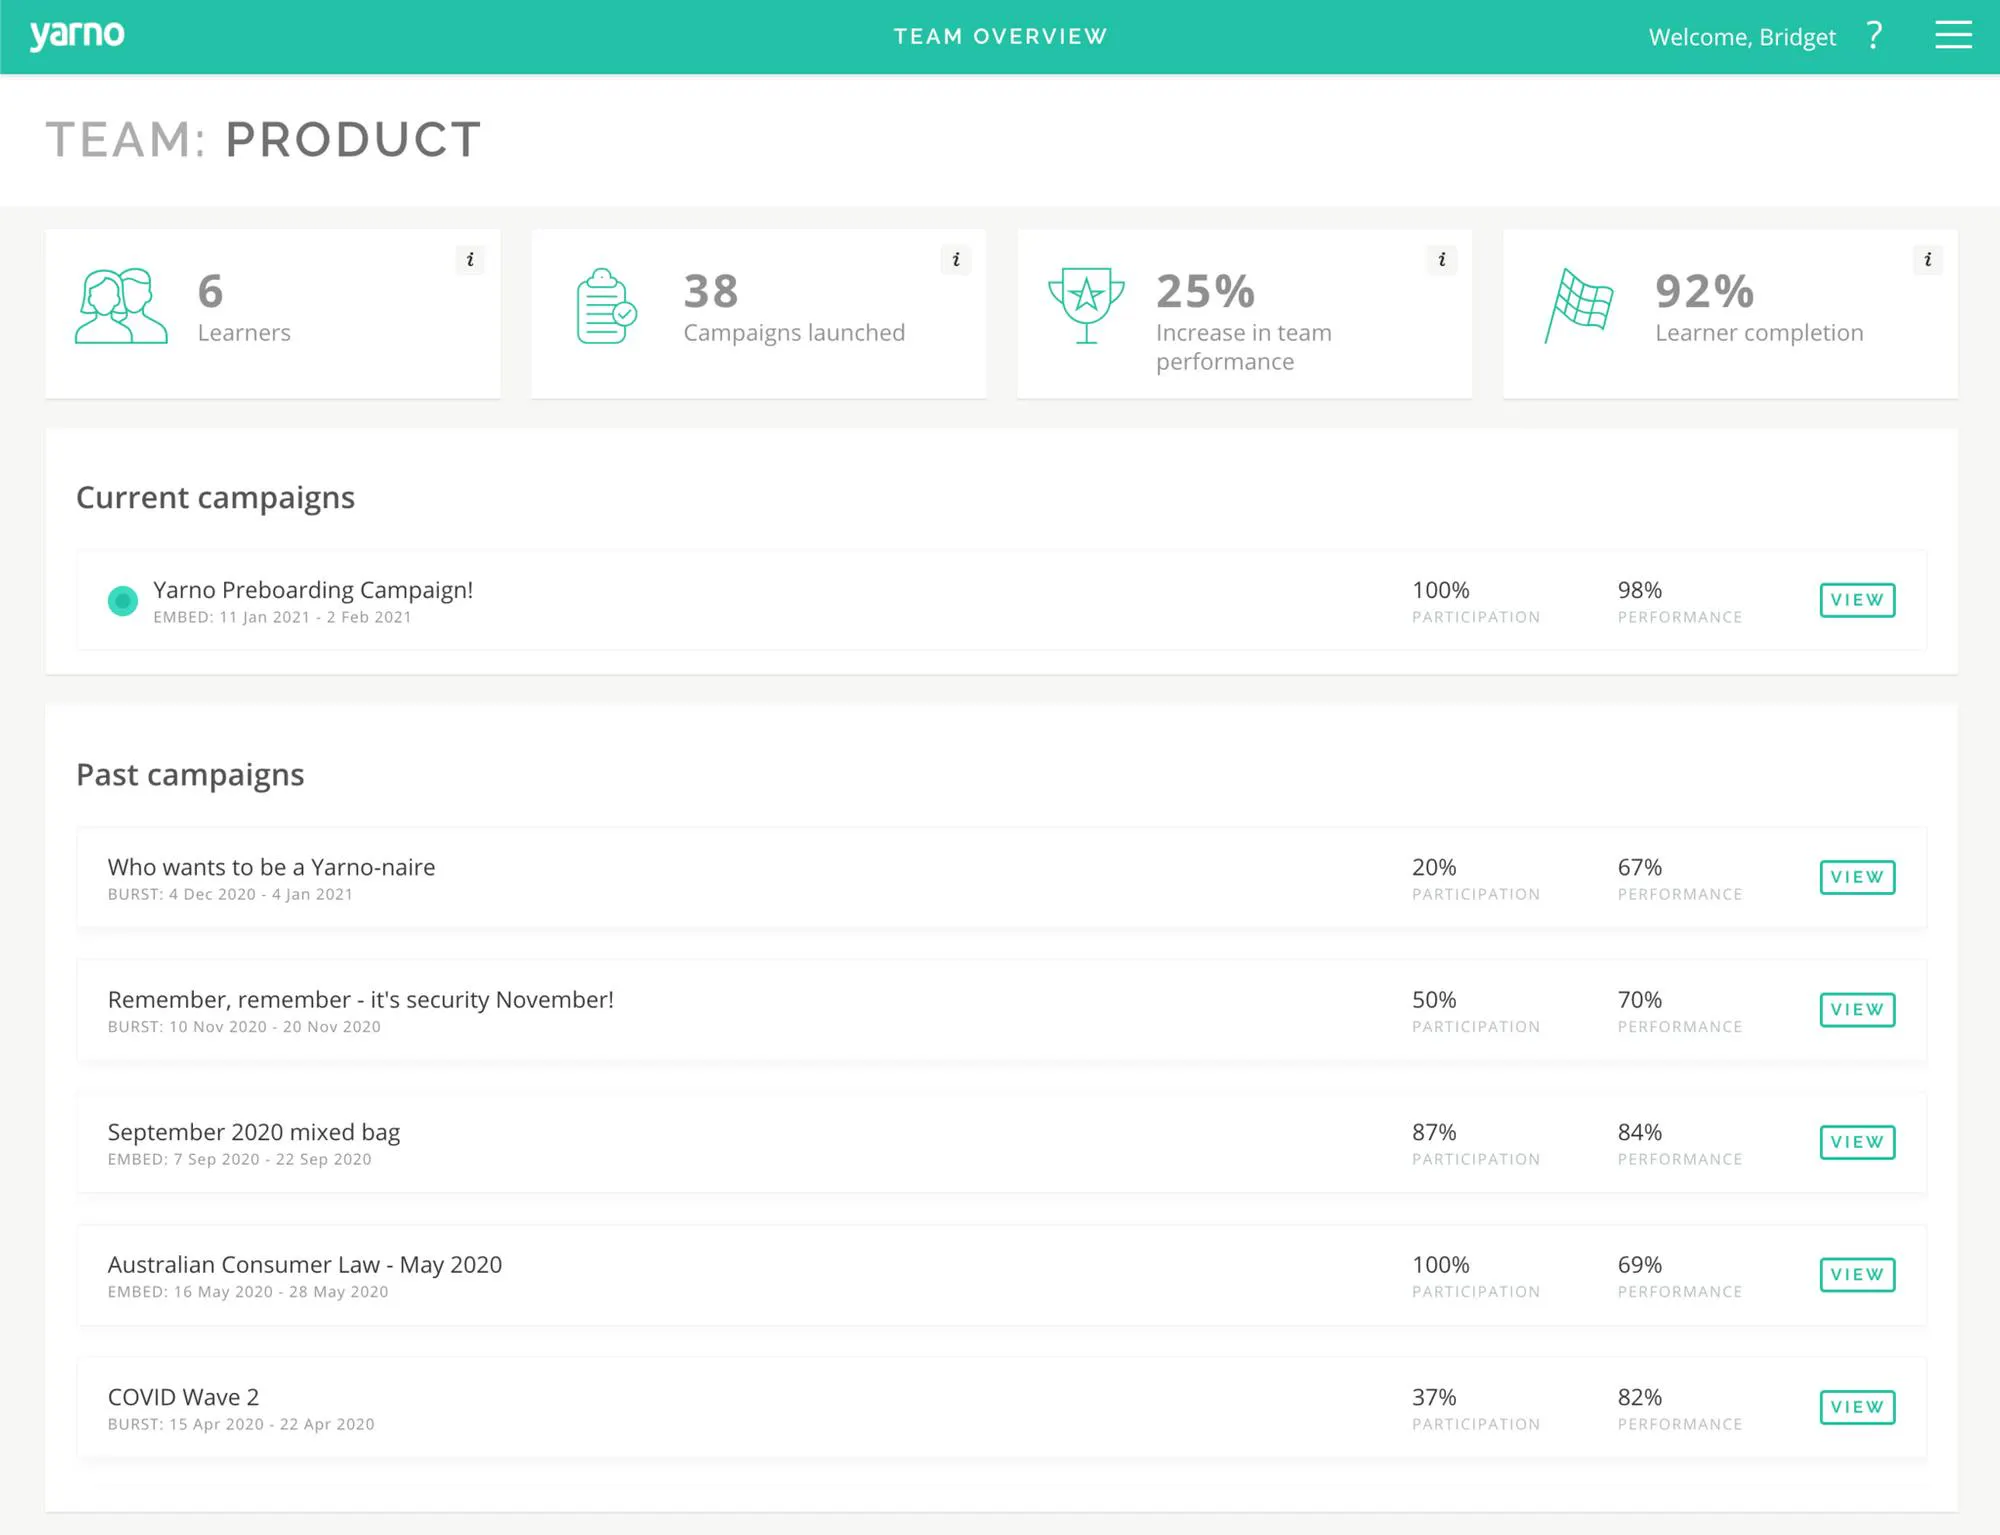The height and width of the screenshot is (1535, 2000).
Task: Click the checkered flag completion icon
Action: coord(1578,305)
